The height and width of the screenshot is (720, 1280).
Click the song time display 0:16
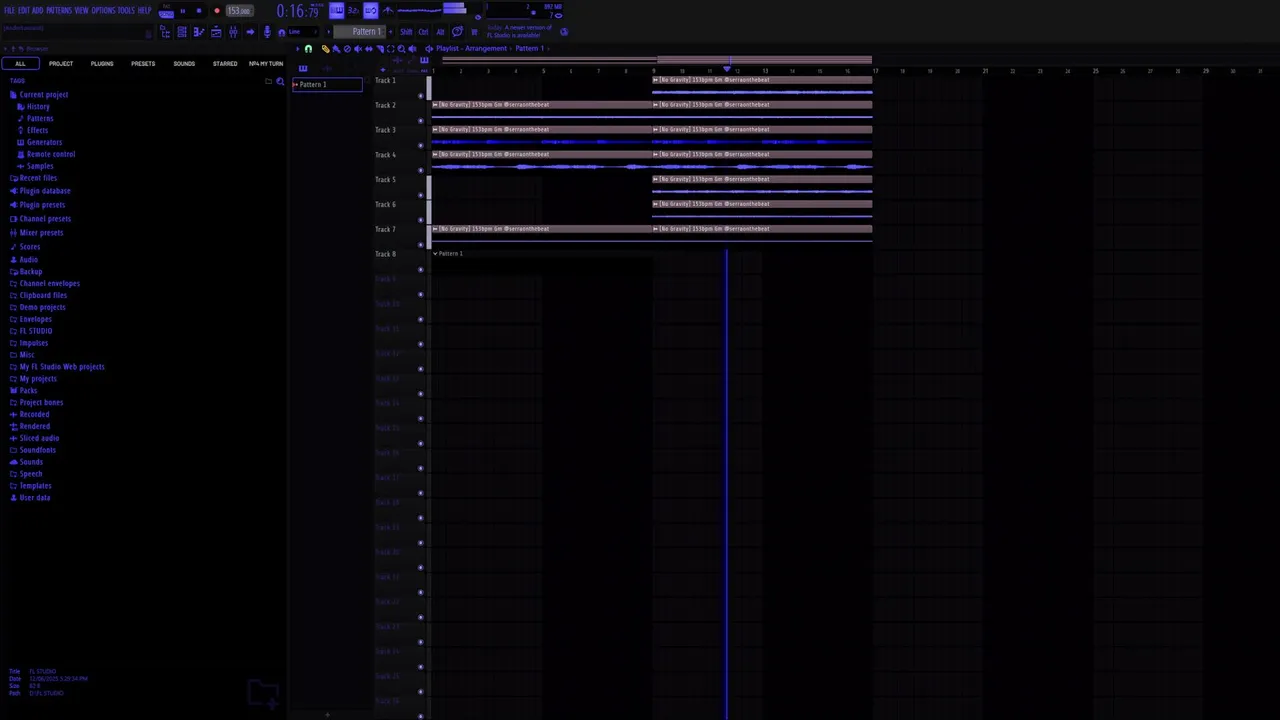tap(298, 11)
